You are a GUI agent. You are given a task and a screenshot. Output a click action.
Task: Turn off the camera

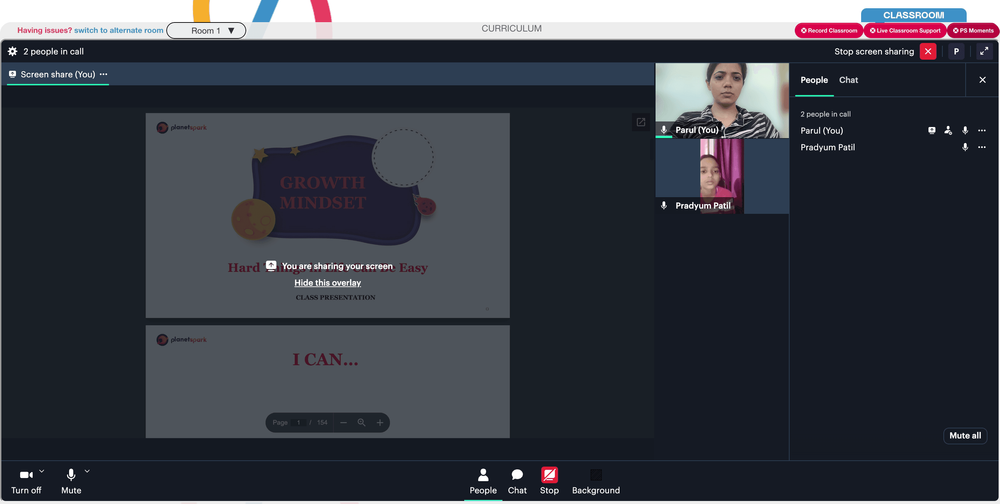[26, 481]
